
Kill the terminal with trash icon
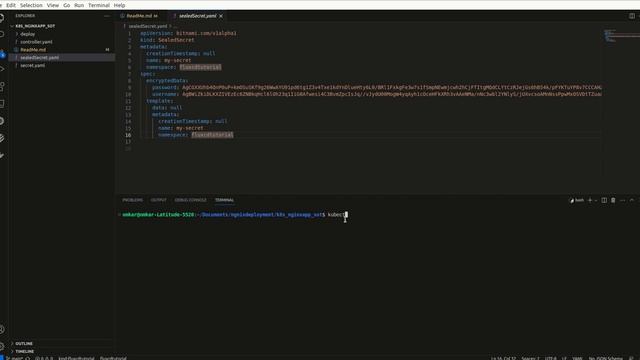click(613, 200)
